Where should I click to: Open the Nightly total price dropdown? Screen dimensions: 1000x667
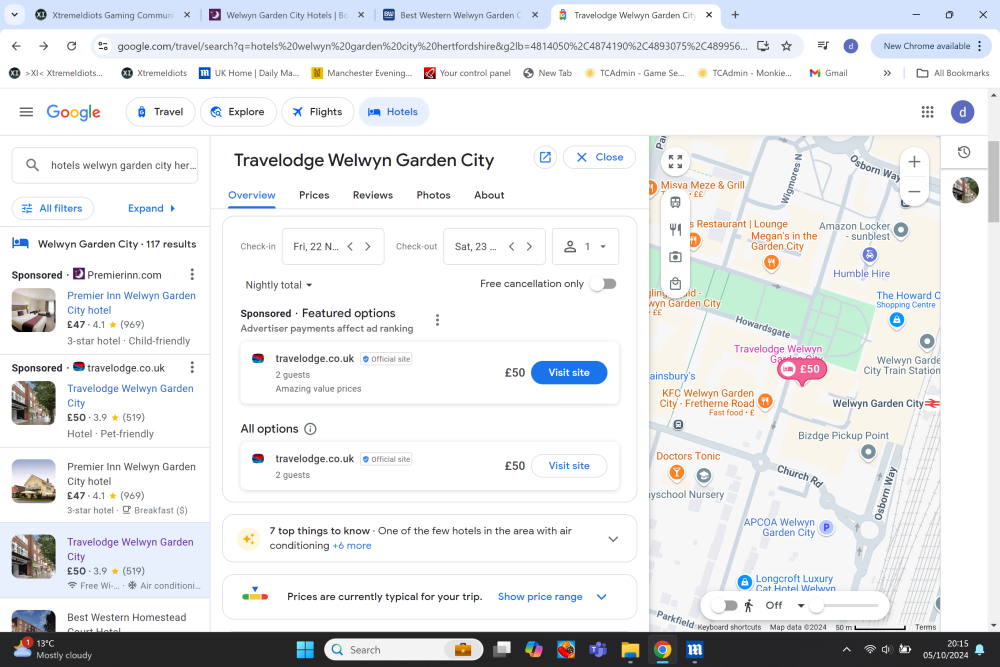click(x=277, y=284)
